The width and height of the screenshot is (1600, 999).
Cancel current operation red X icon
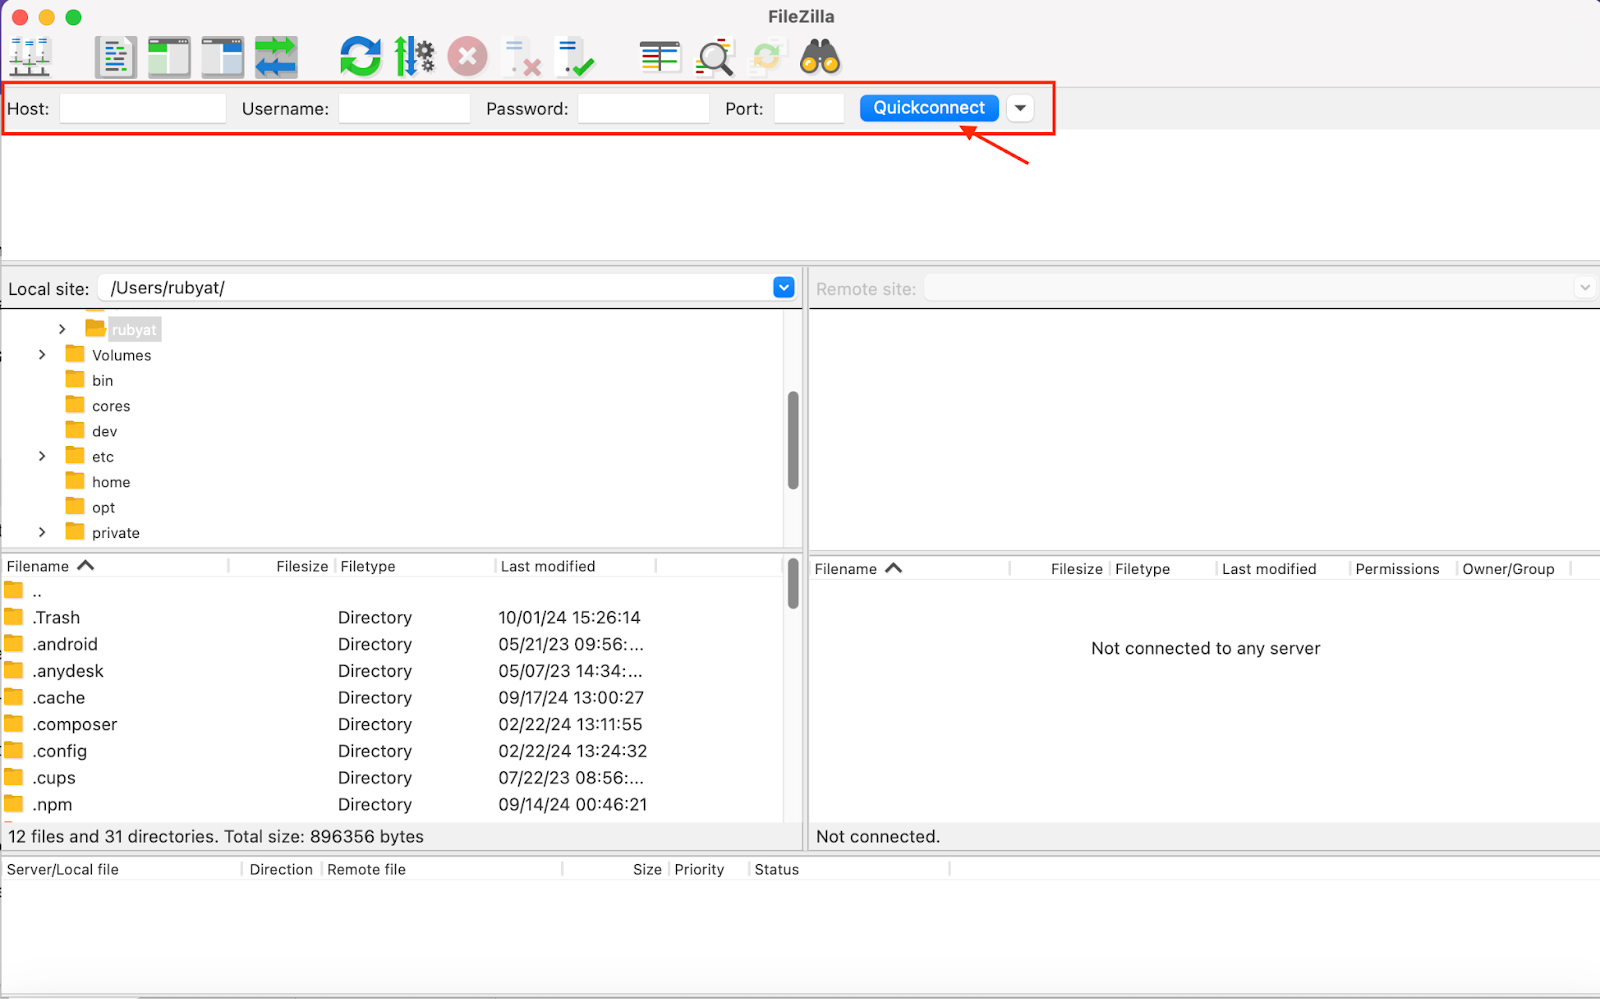coord(467,57)
